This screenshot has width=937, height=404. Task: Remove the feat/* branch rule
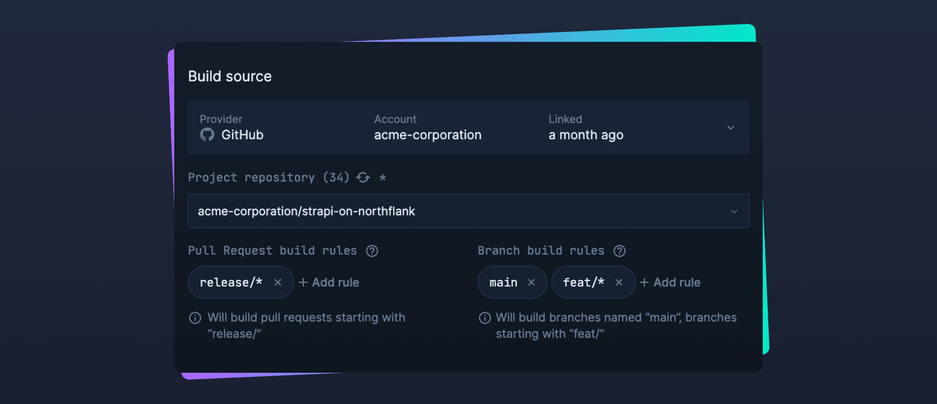pyautogui.click(x=619, y=282)
